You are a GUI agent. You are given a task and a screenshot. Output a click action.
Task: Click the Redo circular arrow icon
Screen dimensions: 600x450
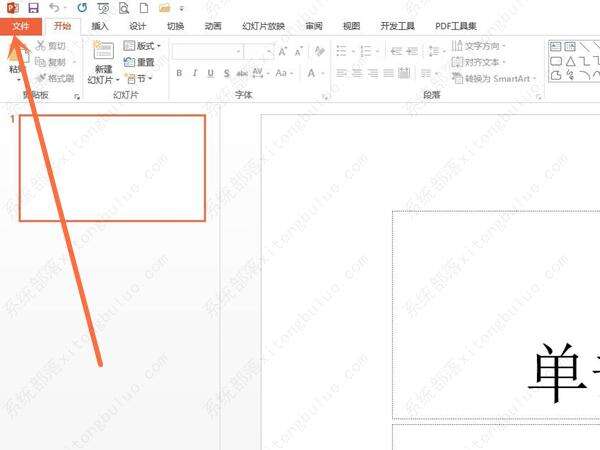pyautogui.click(x=82, y=7)
